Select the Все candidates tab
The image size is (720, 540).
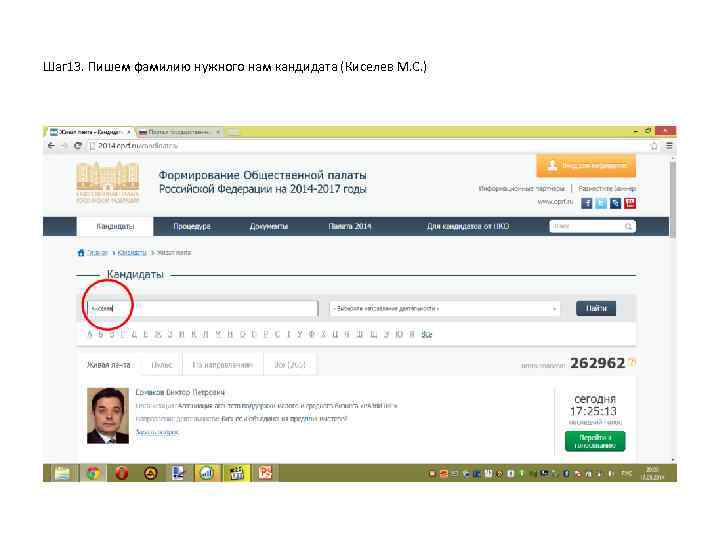290,365
